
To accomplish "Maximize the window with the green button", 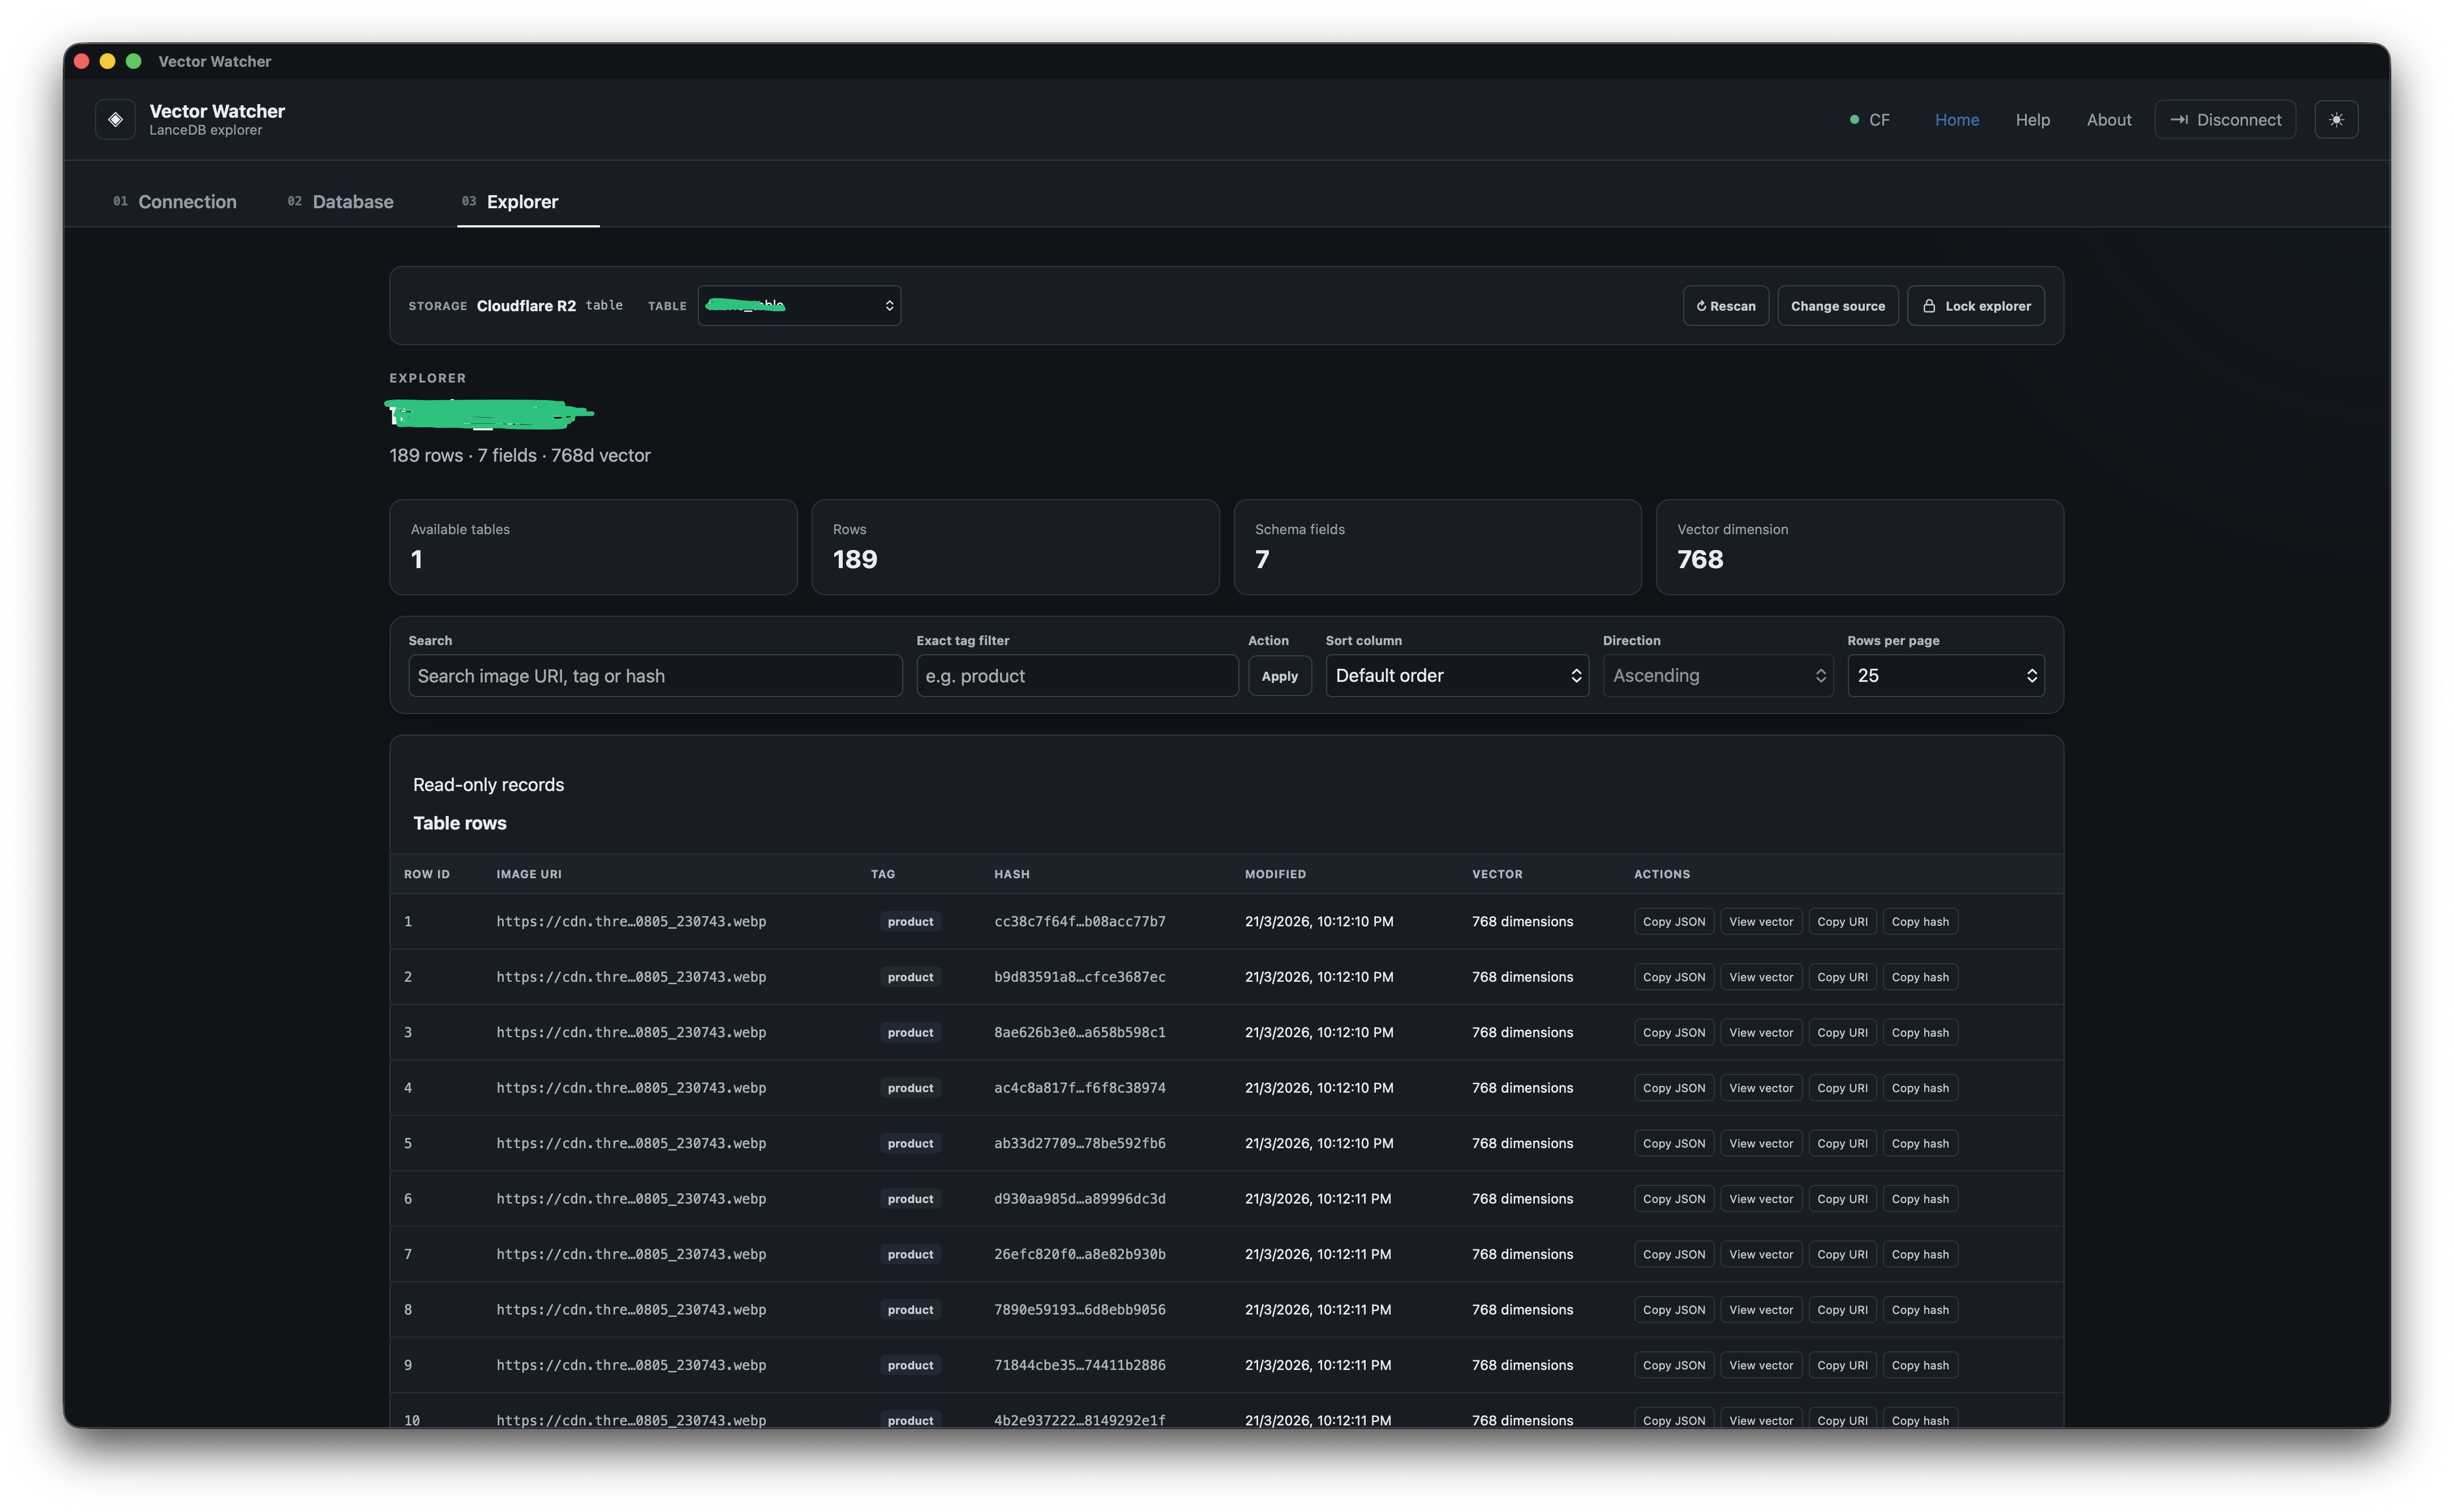I will pos(134,61).
